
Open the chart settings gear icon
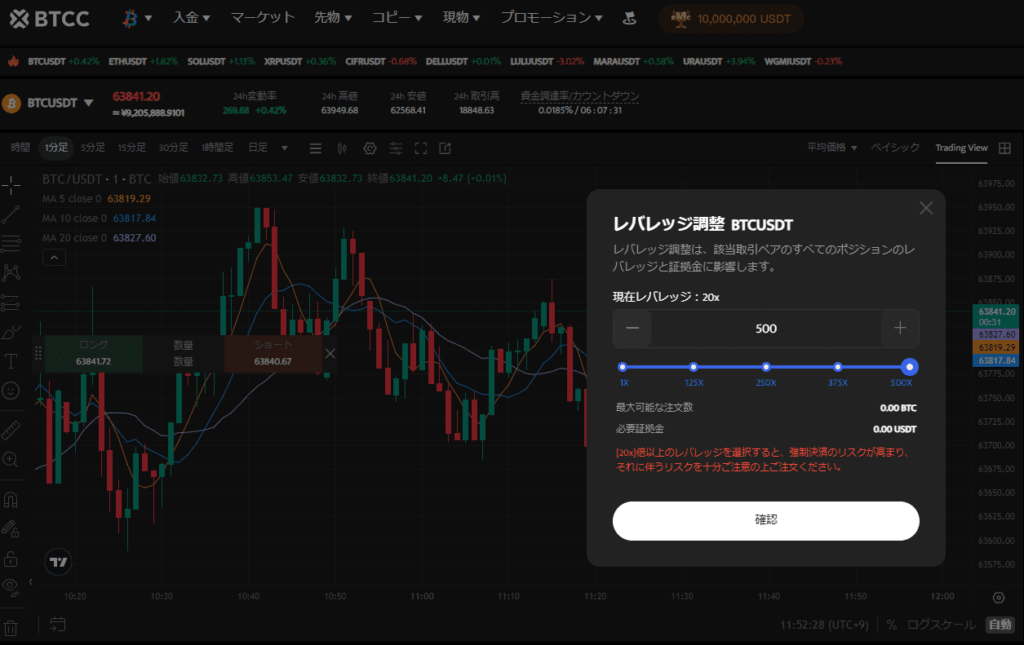click(x=369, y=148)
